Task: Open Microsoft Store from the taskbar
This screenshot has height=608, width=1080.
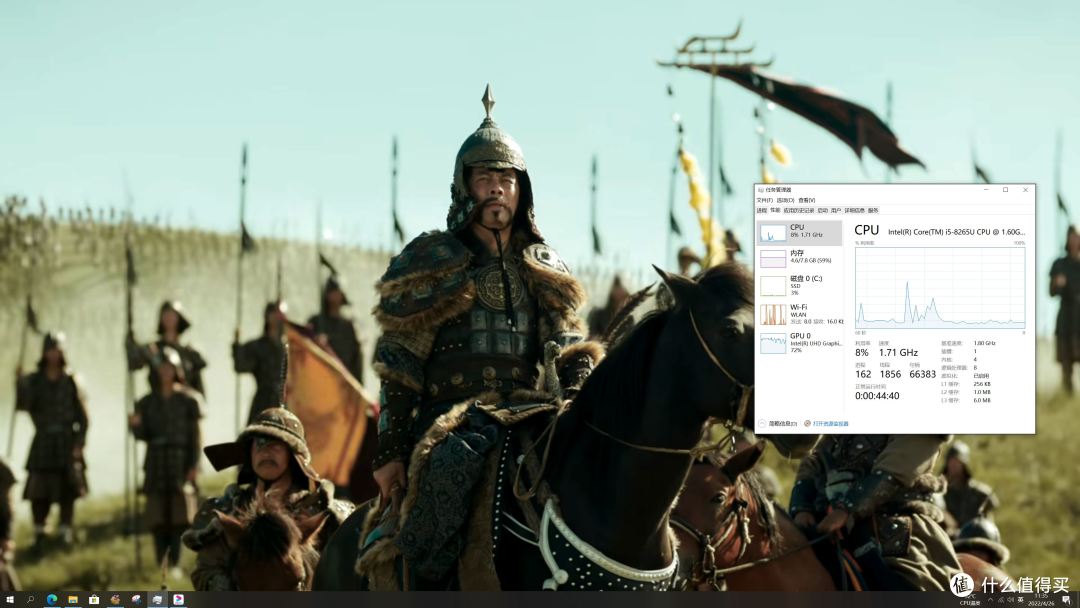Action: [x=94, y=600]
